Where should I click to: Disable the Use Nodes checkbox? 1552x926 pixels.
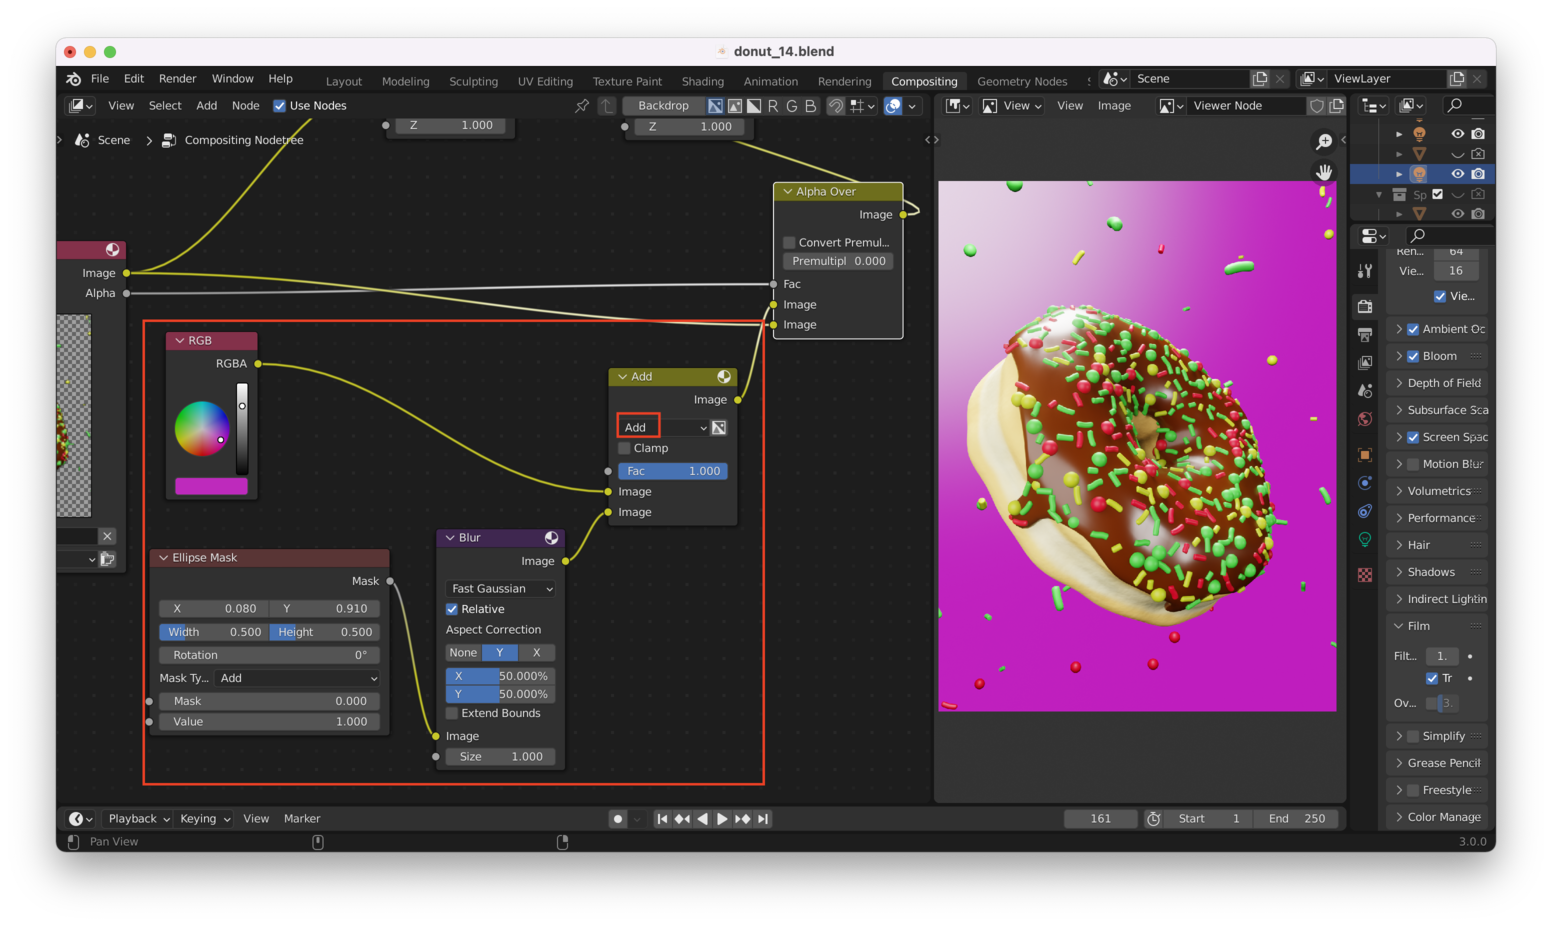point(280,106)
